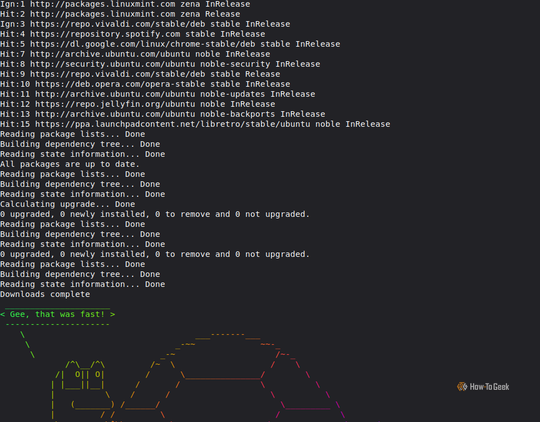Click the 'Ign:3 https://repo.vivaldi.com/stable/deb stable InRelease' line

pyautogui.click(x=145, y=24)
